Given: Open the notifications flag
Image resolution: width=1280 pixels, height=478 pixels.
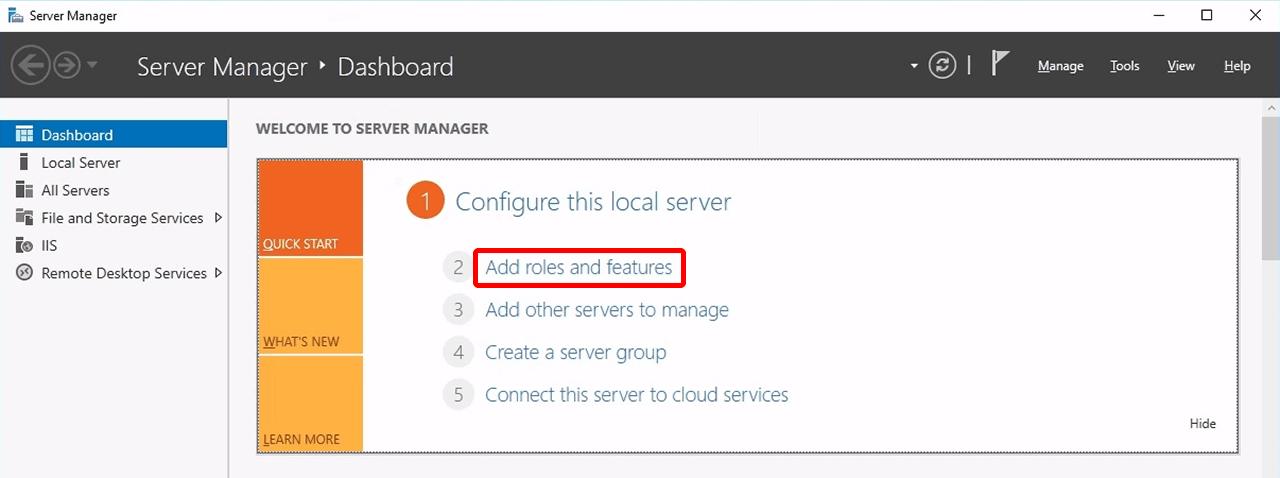Looking at the screenshot, I should pos(999,64).
